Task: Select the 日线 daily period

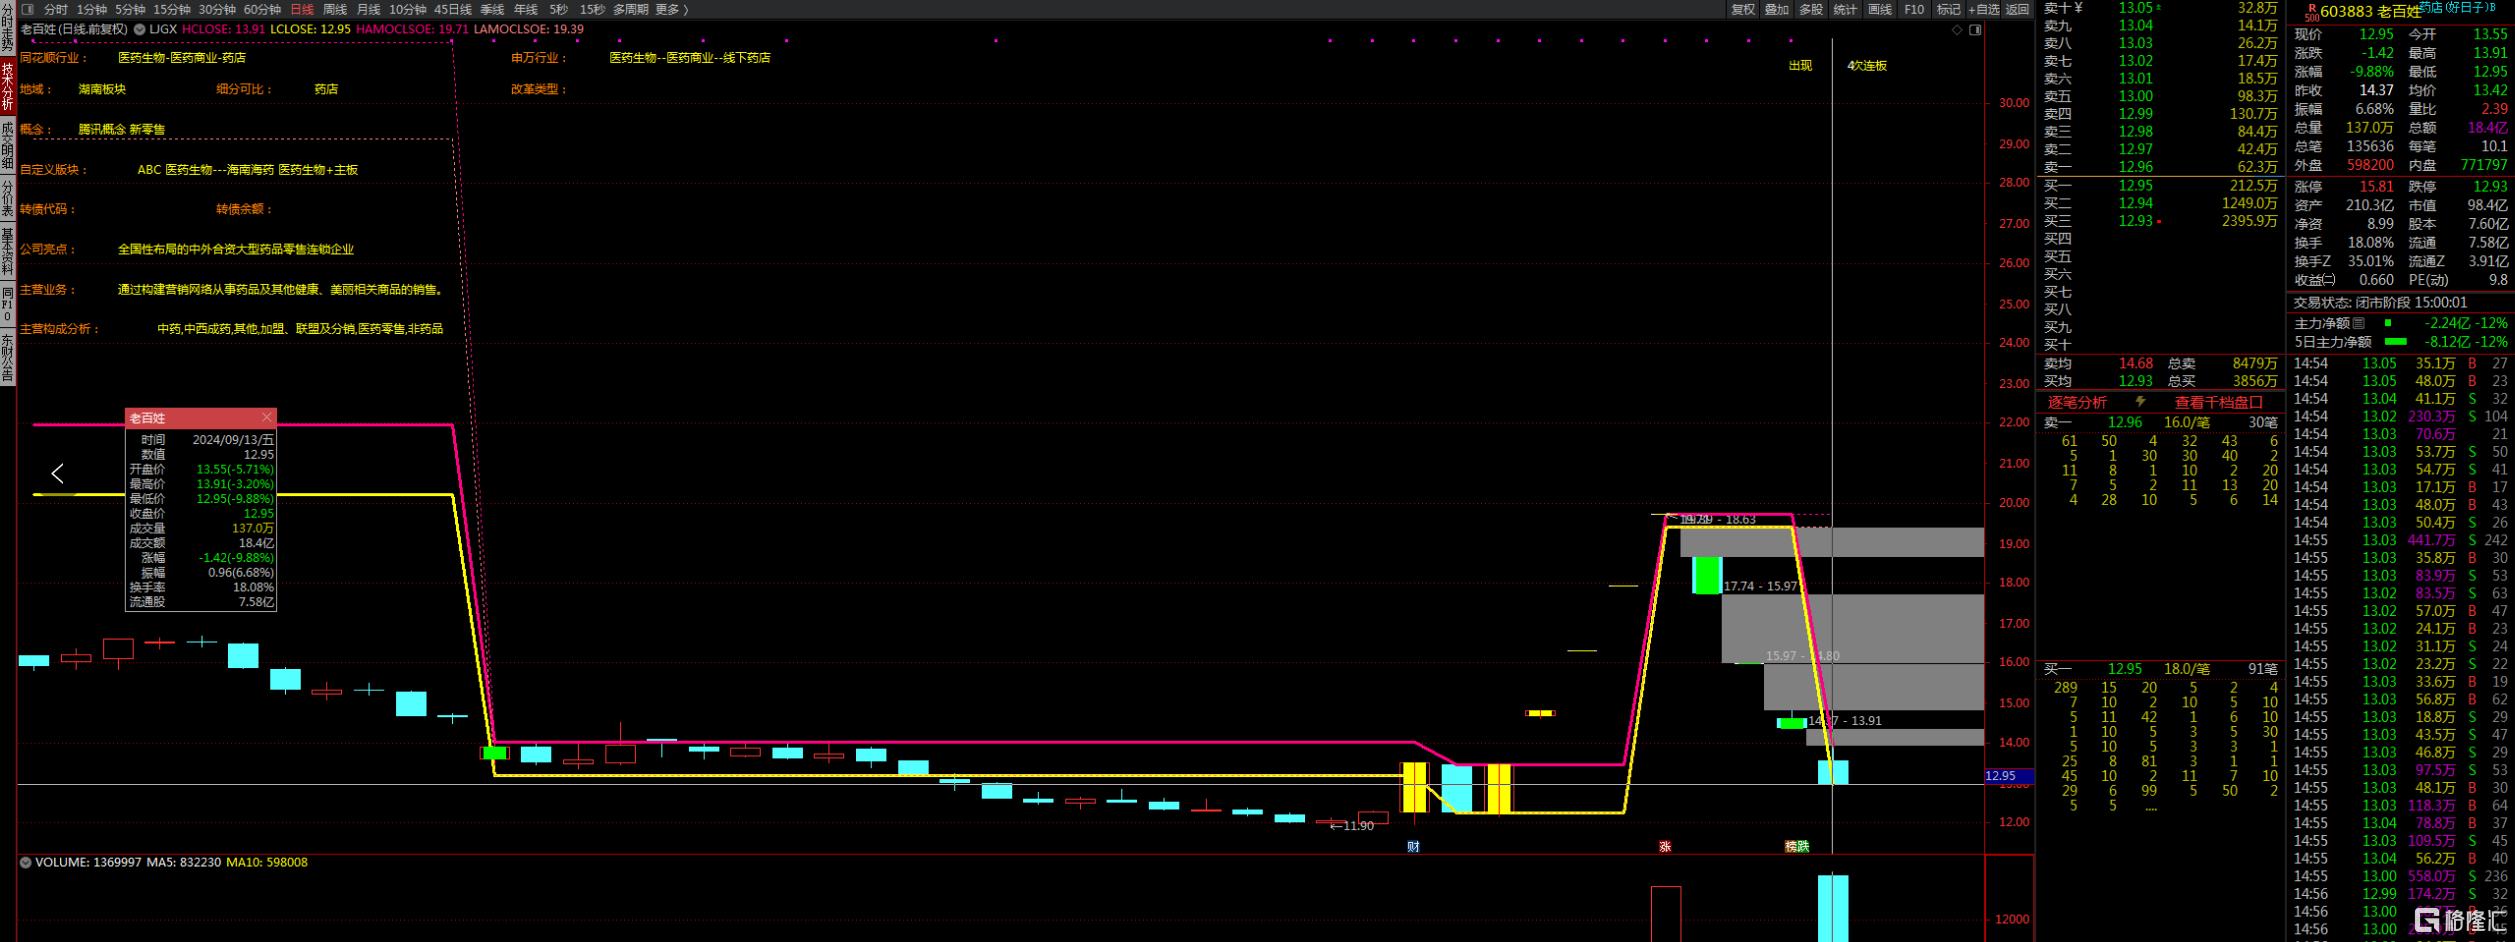Action: [302, 9]
